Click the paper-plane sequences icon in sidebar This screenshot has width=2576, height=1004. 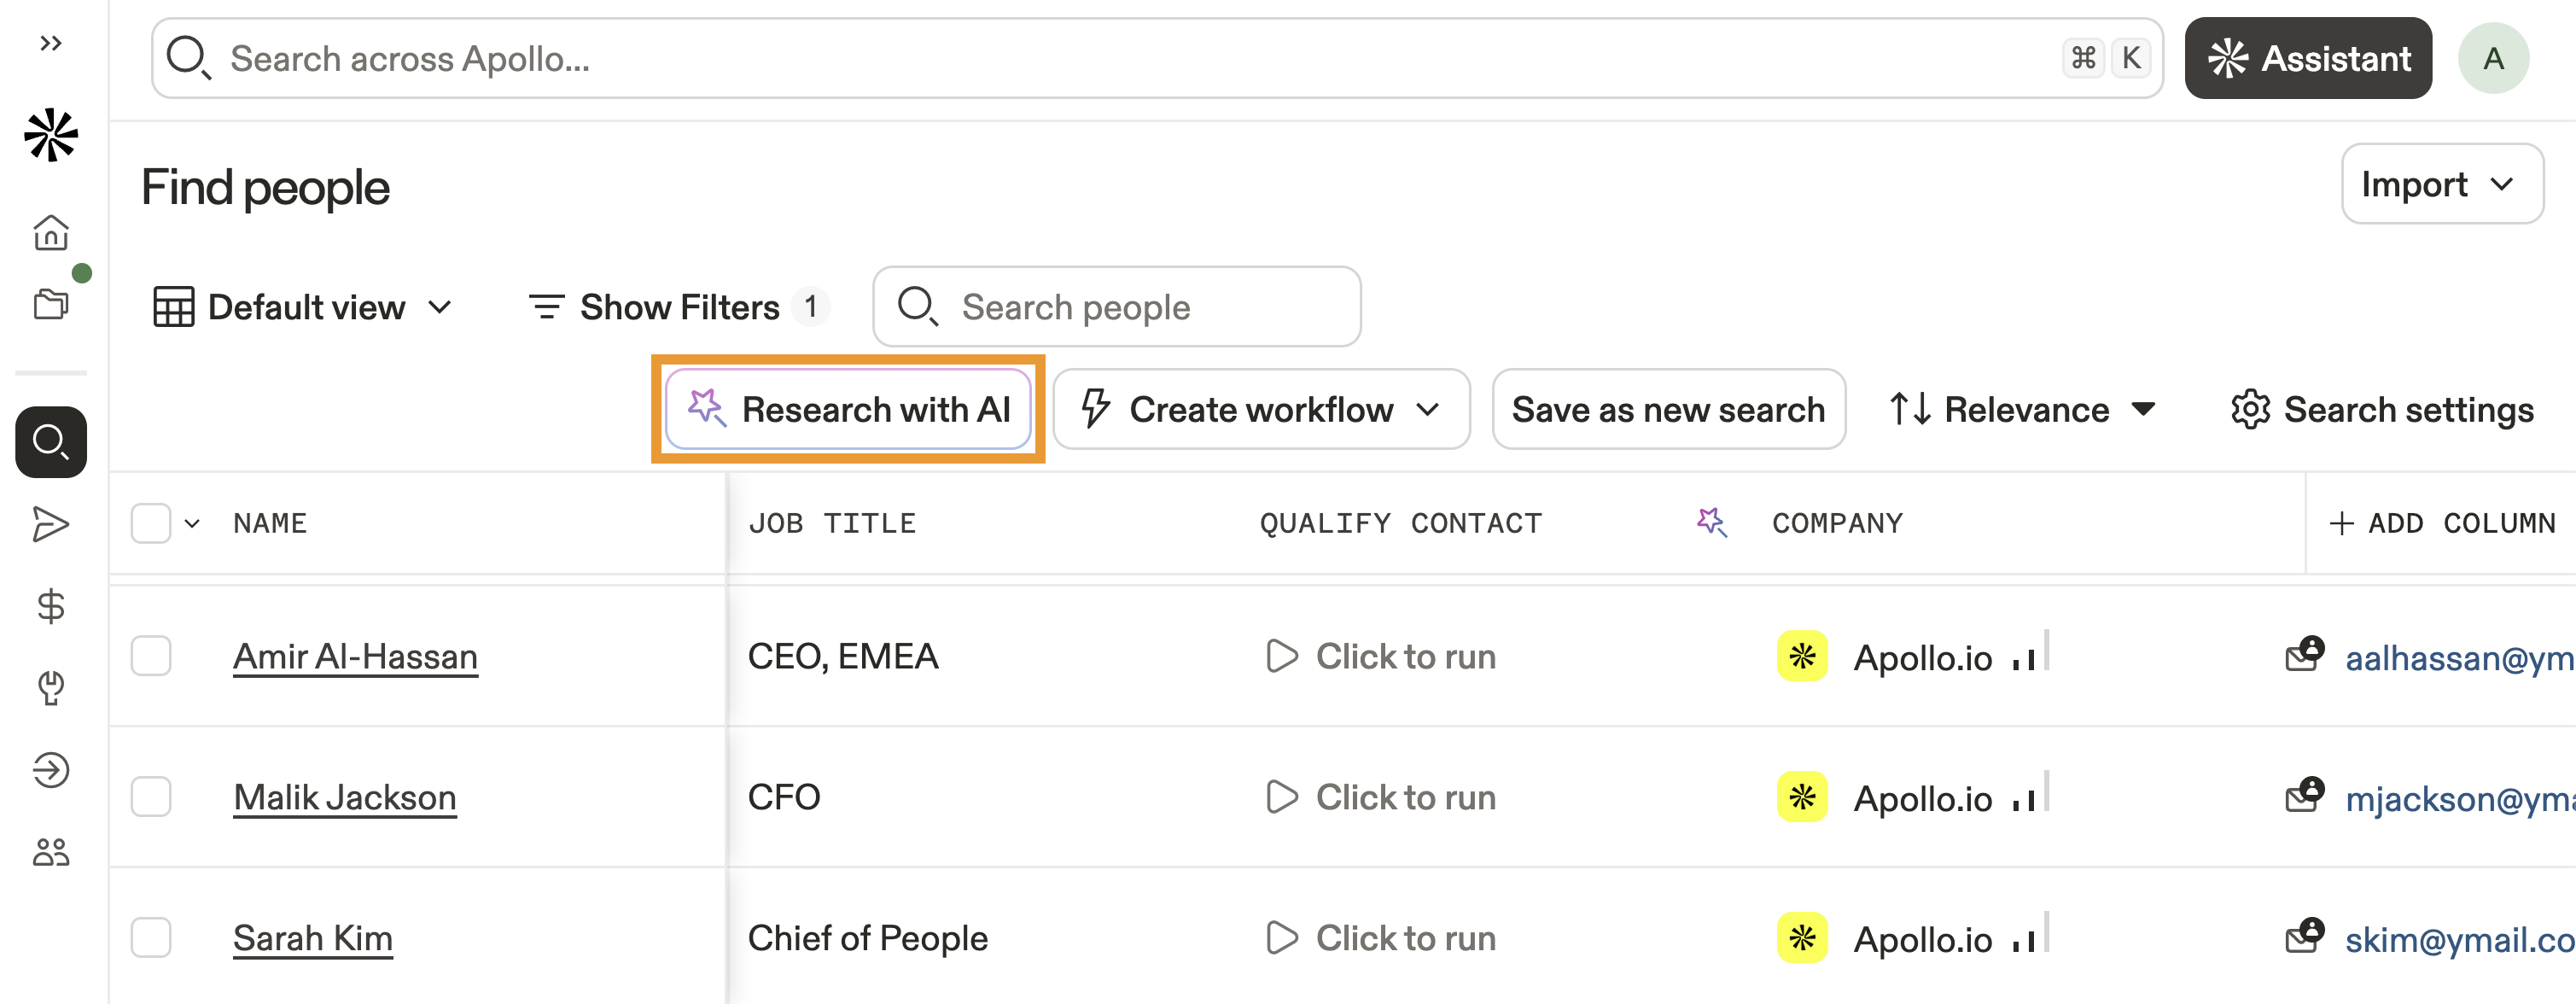[x=51, y=524]
